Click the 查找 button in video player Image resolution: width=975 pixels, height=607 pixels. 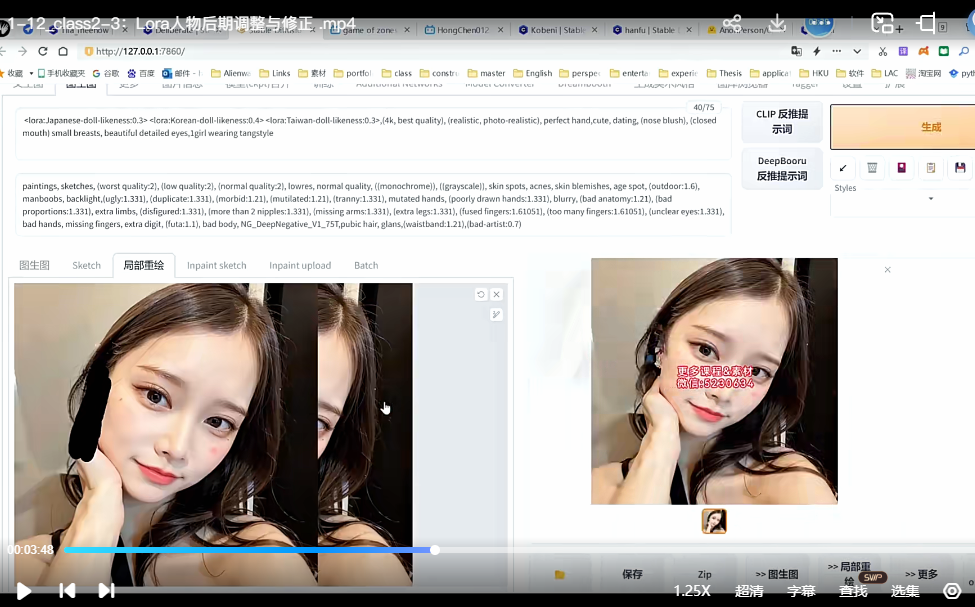[853, 591]
